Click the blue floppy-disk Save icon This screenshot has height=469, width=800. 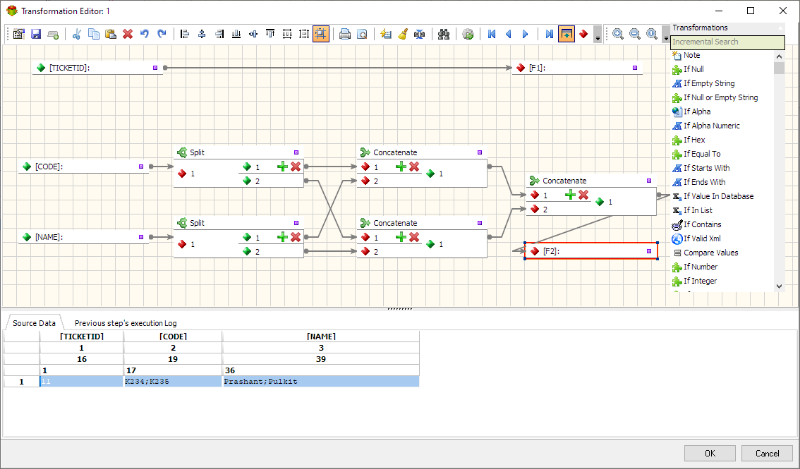36,34
